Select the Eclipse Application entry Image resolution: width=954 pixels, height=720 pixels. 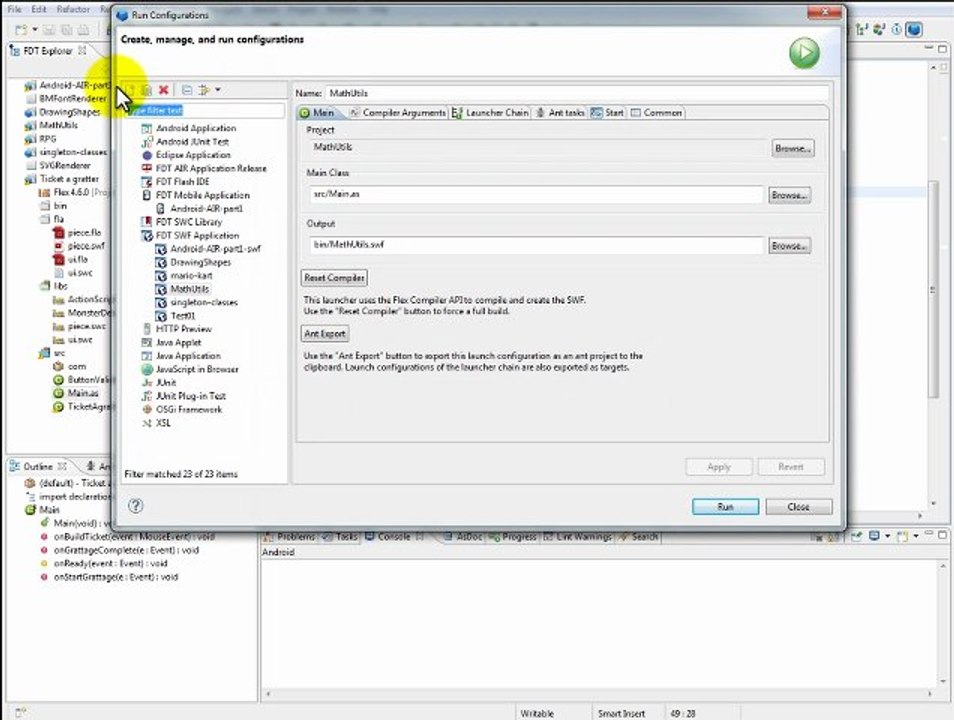193,155
